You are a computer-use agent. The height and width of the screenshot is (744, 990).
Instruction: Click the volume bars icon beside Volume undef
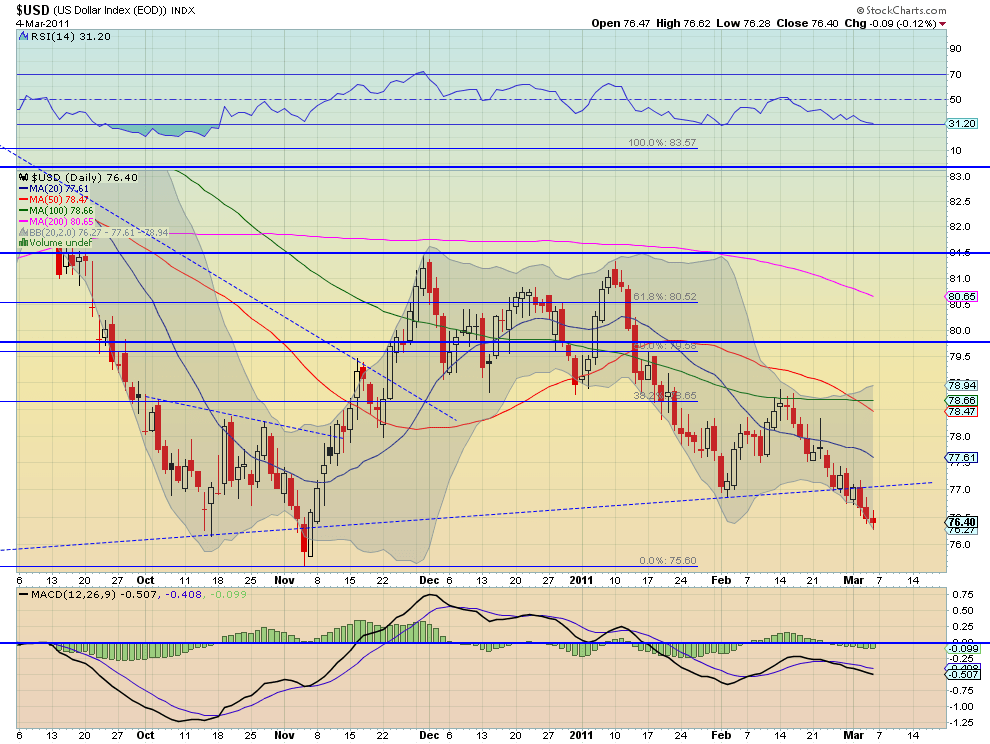[x=24, y=243]
